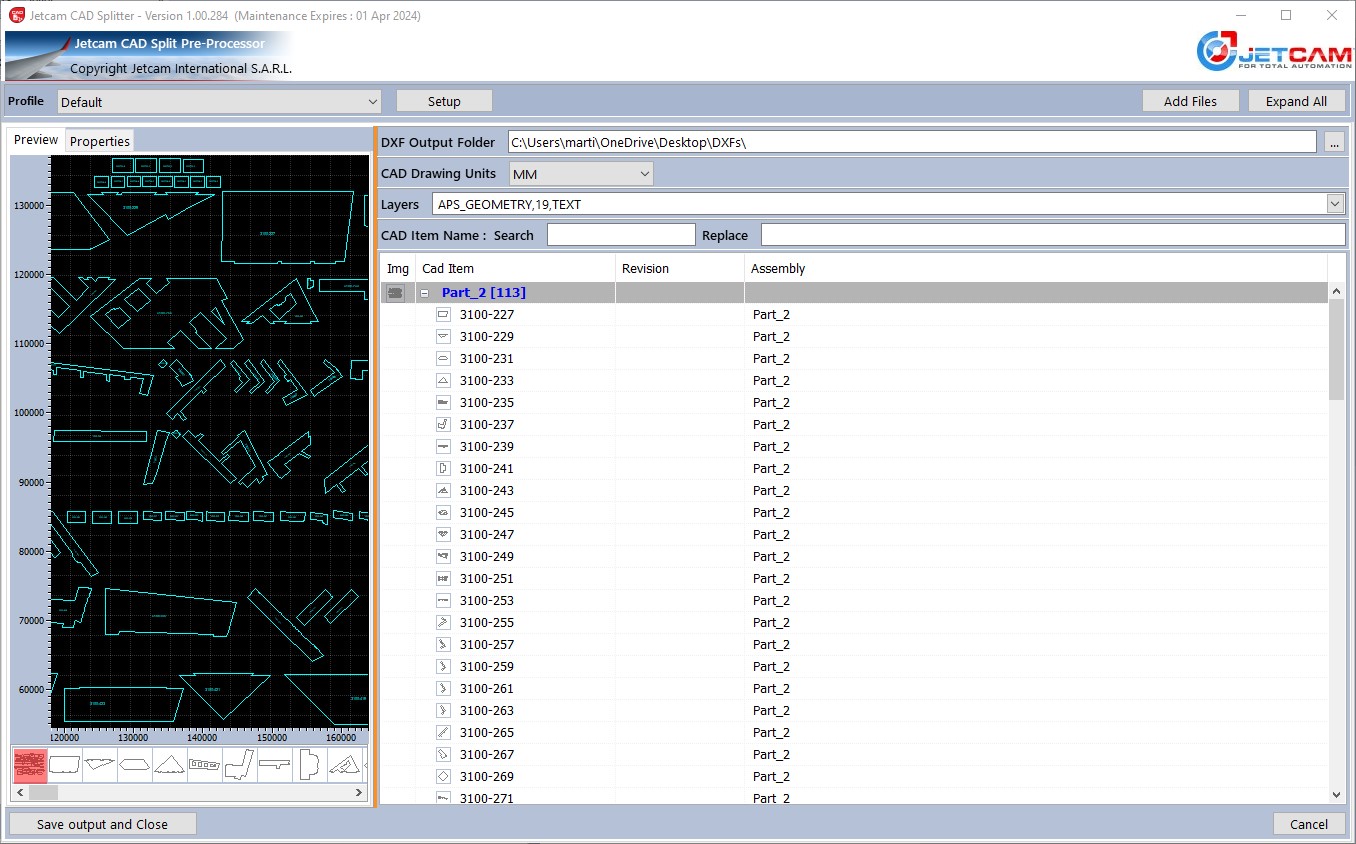The image size is (1356, 844).
Task: Click the Jetcam app icon in title bar
Action: (16, 15)
